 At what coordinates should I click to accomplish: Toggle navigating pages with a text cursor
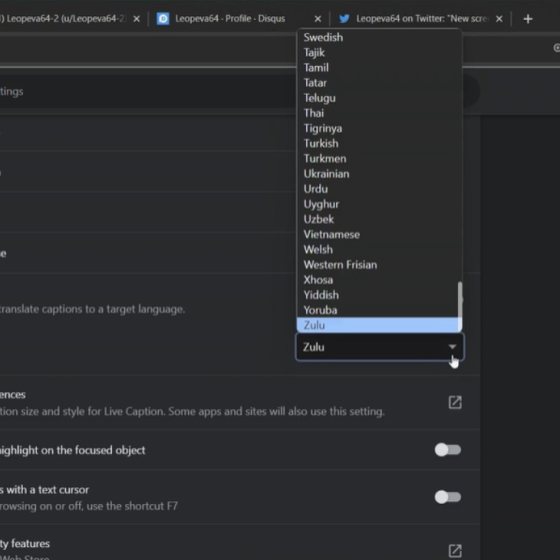pyautogui.click(x=448, y=497)
